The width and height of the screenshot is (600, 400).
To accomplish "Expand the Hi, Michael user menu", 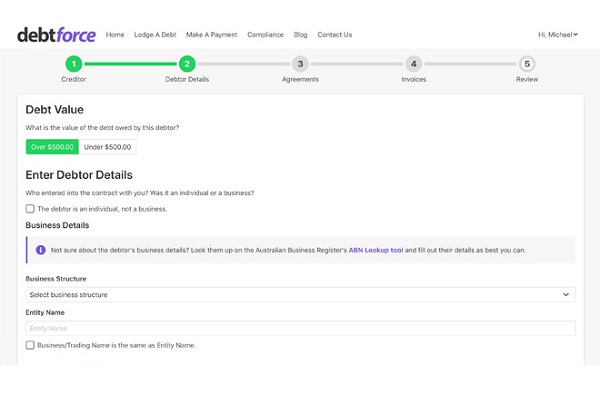I will [558, 34].
